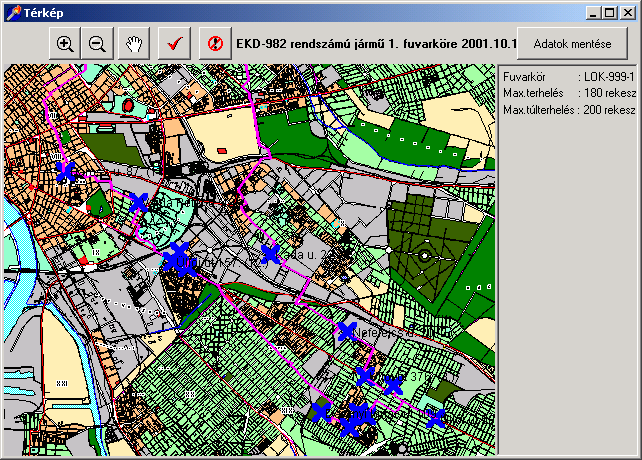Open the Térkép window system menu icon
This screenshot has width=642, height=460.
click(x=11, y=12)
